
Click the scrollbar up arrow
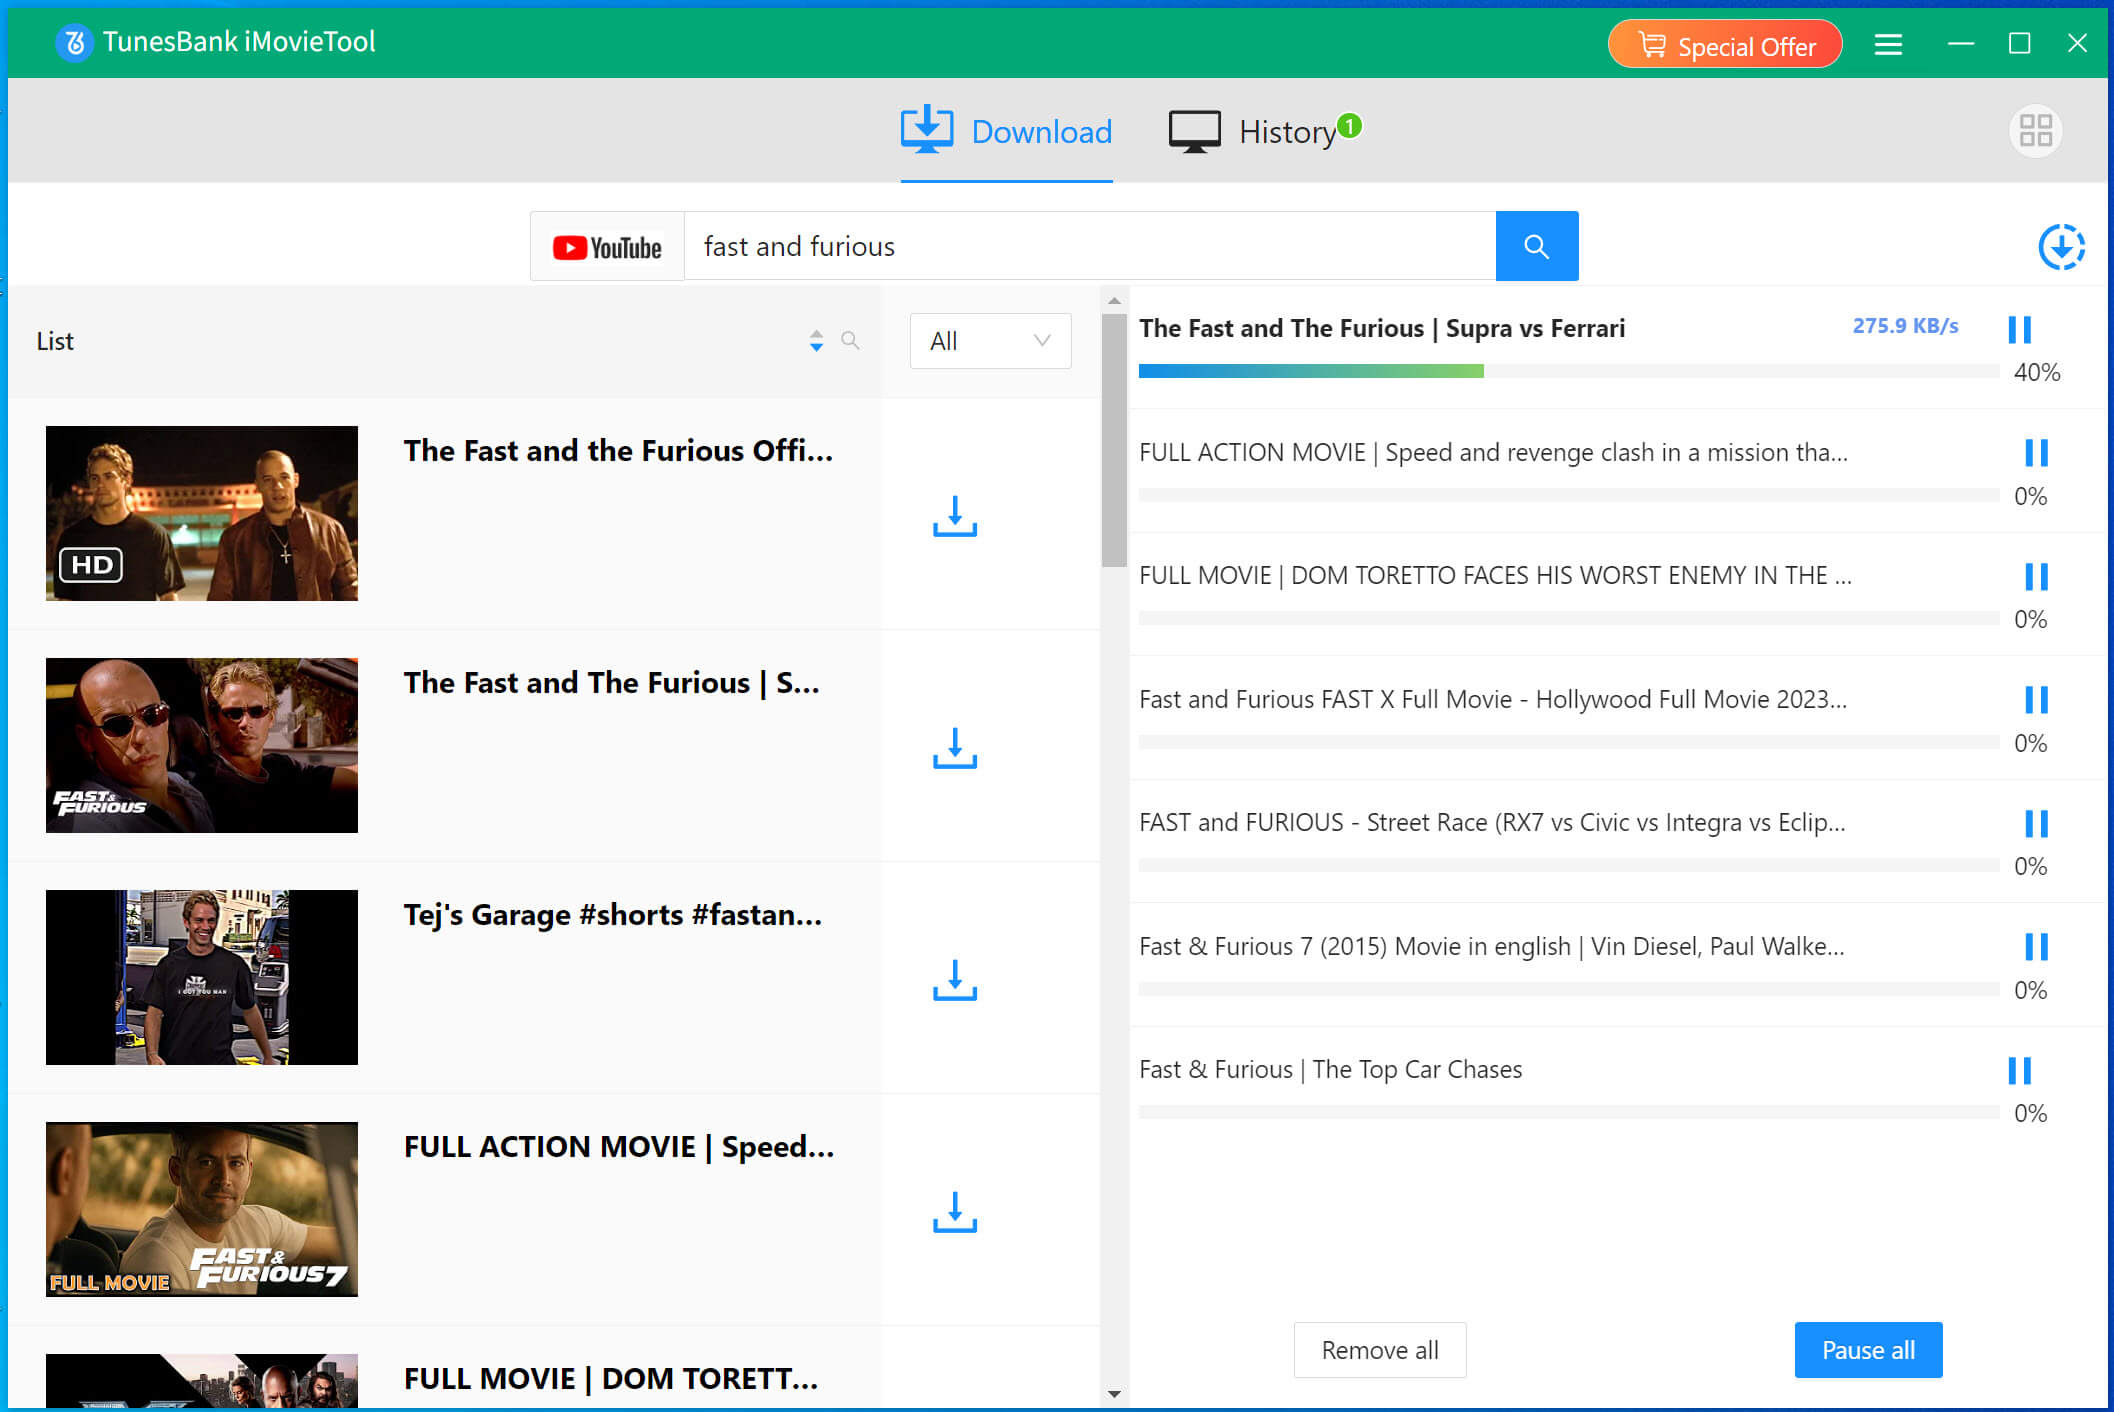click(x=1114, y=300)
